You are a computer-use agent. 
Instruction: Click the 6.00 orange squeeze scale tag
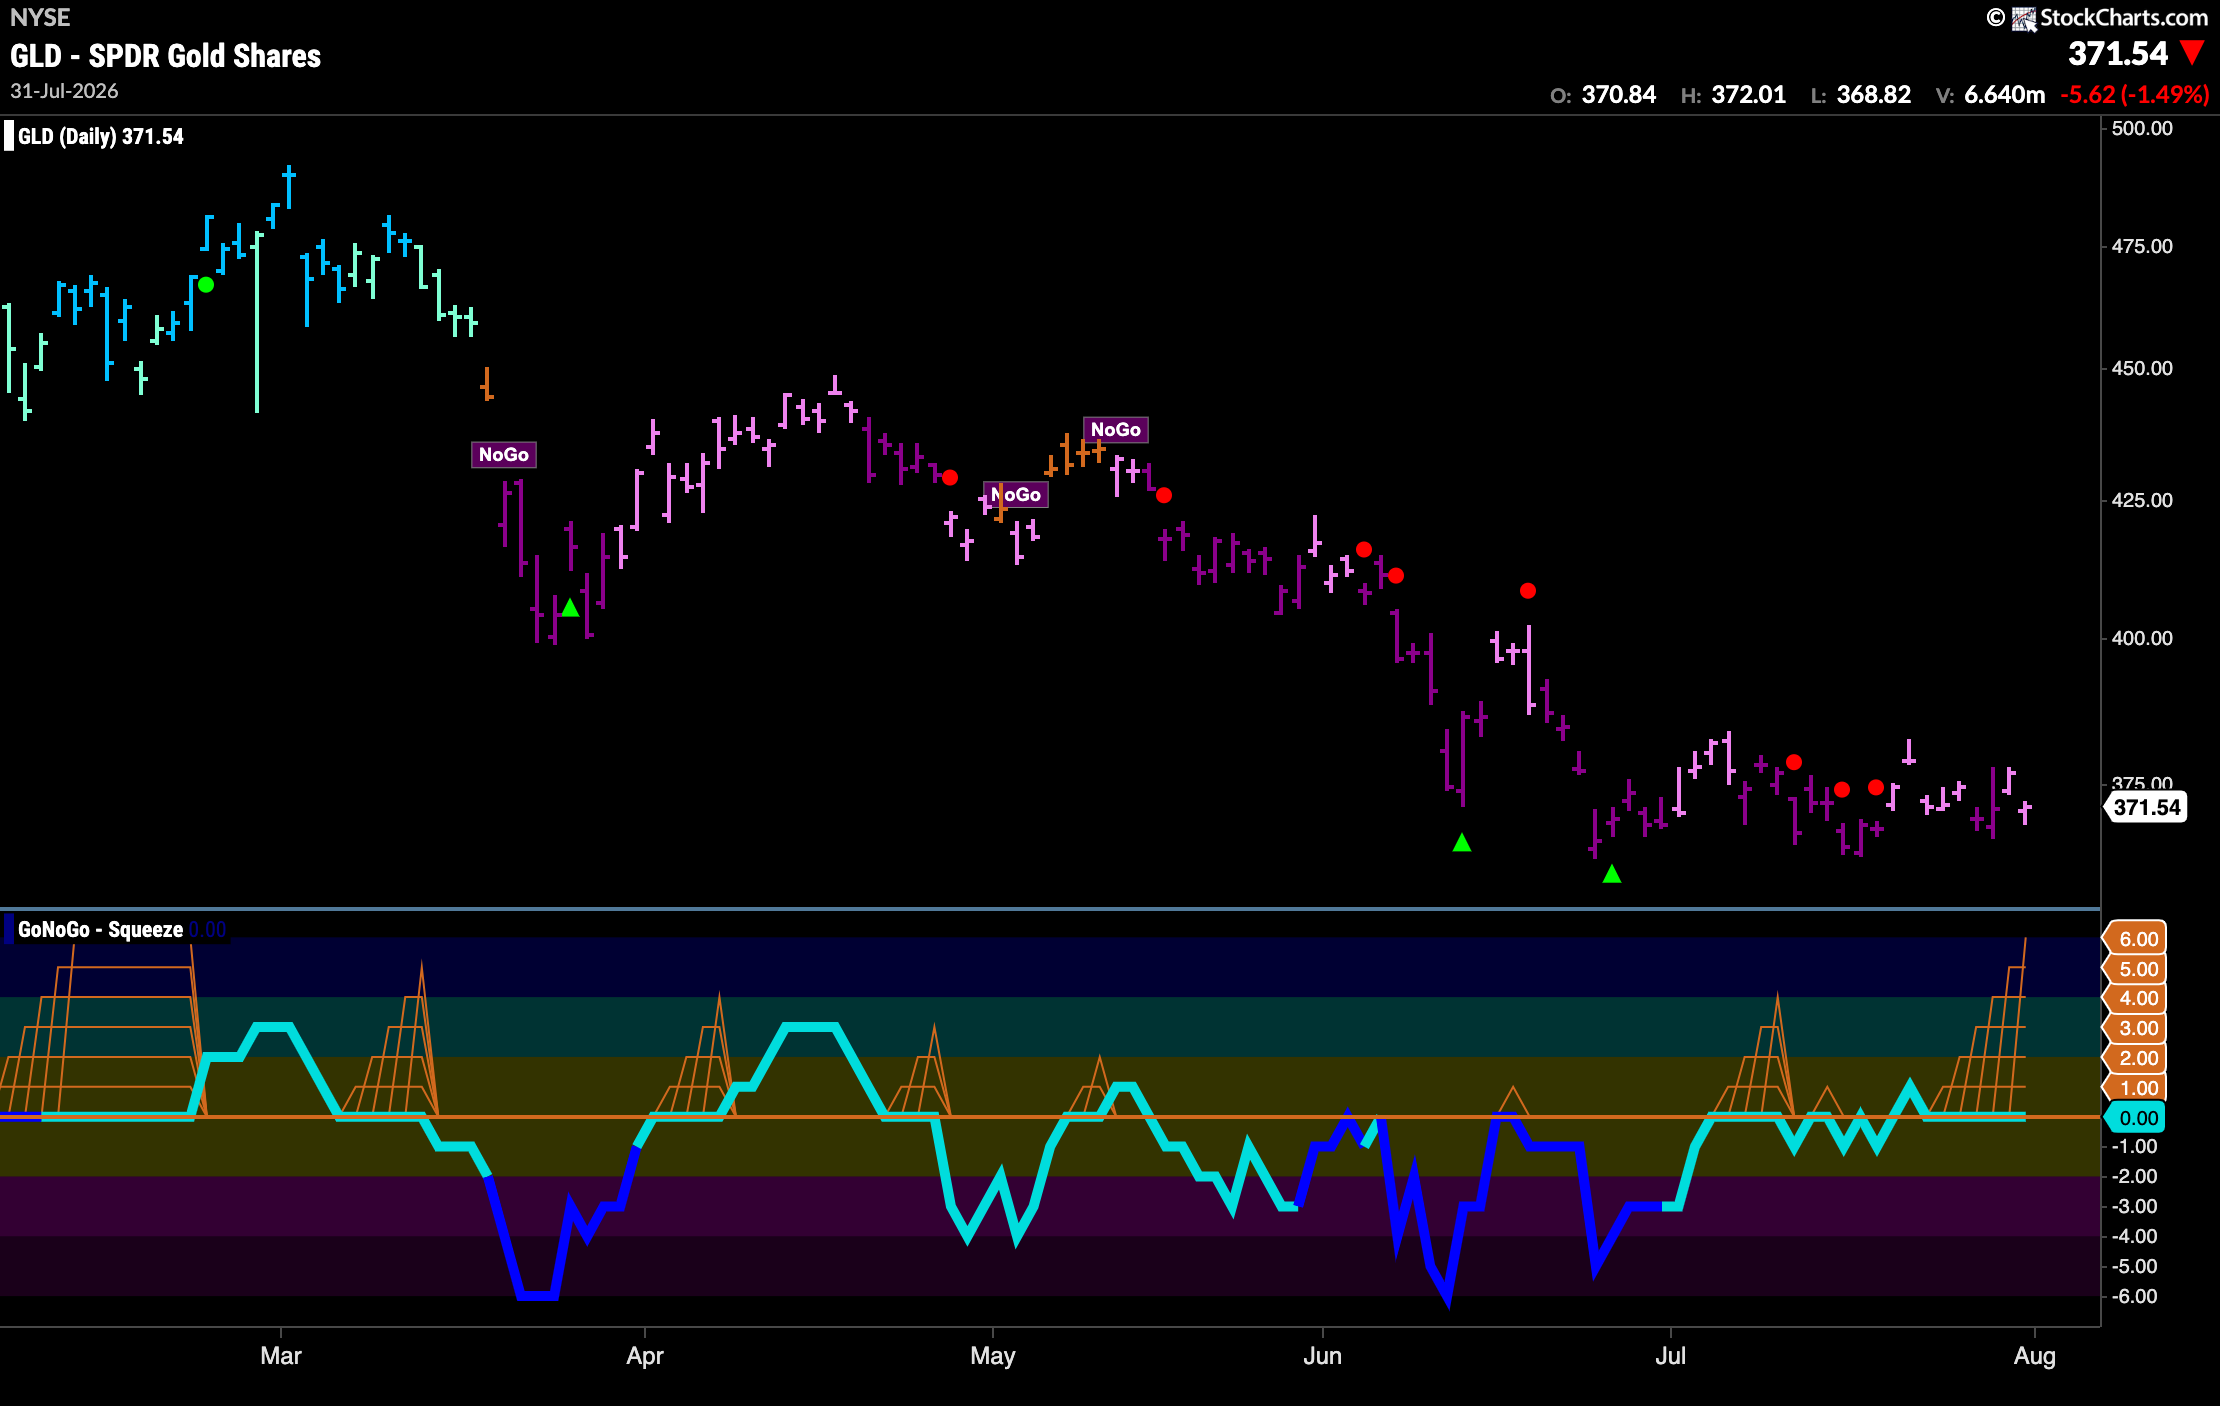[2136, 939]
